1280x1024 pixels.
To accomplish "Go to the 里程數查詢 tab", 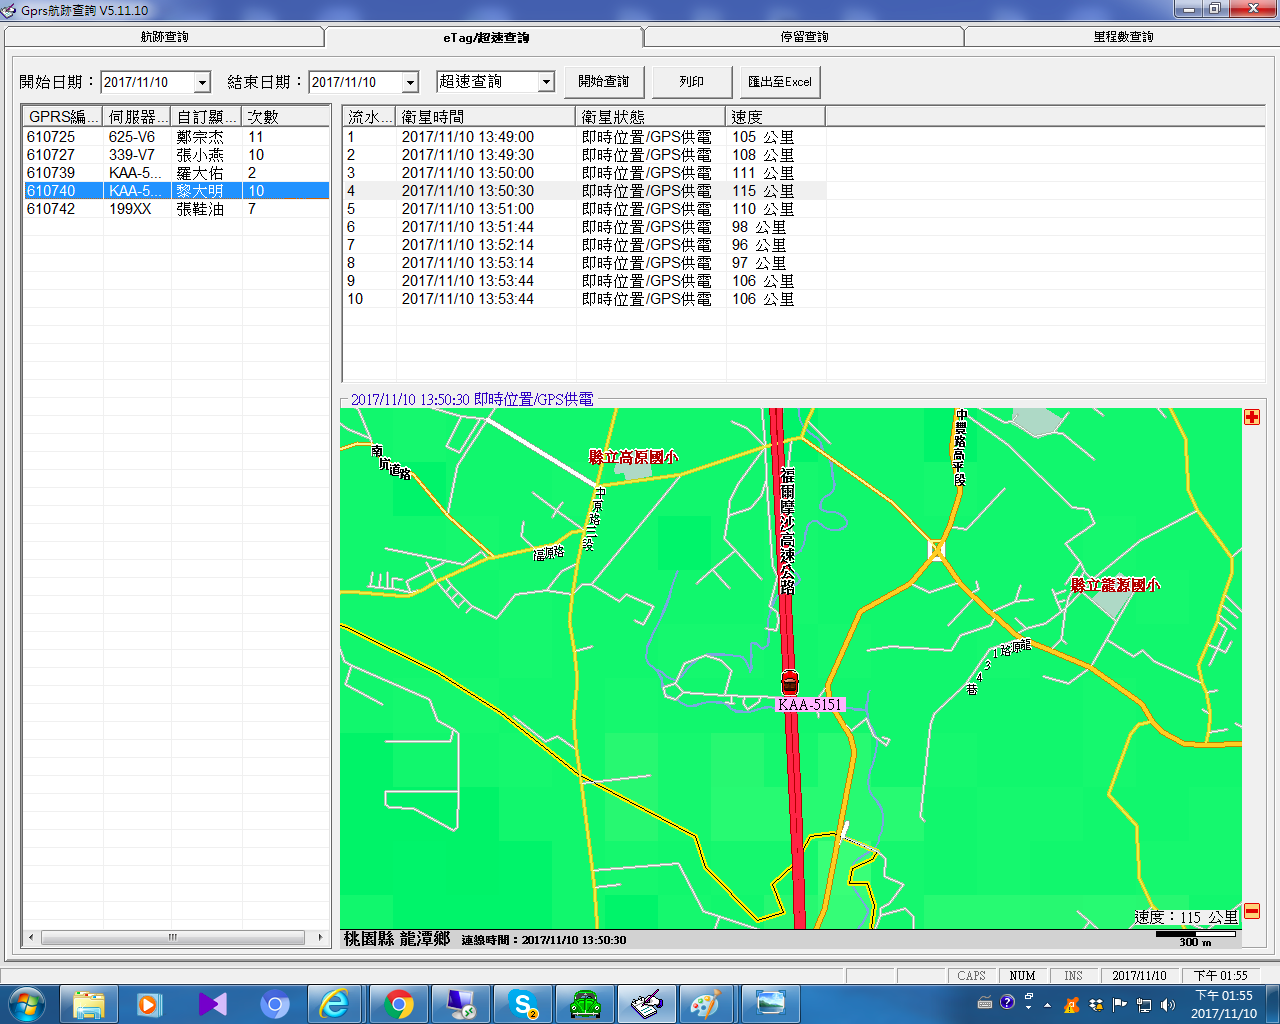I will point(1122,37).
